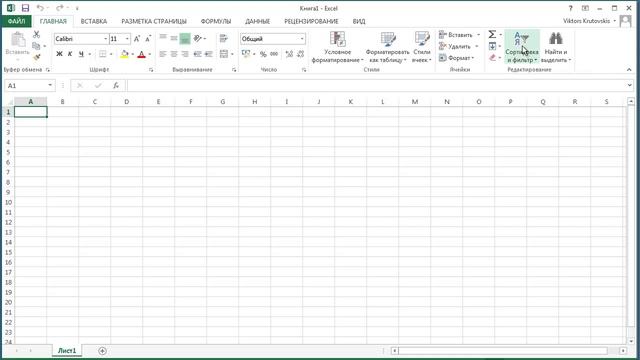This screenshot has width=640, height=360.
Task: Toggle italic formatting (К)
Action: click(x=70, y=54)
